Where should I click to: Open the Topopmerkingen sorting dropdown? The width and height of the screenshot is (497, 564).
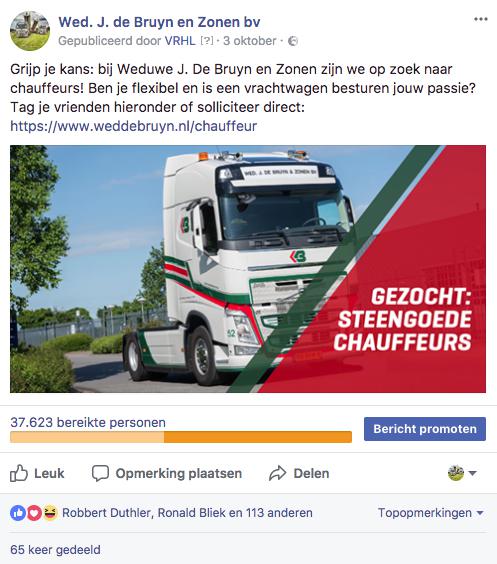(x=430, y=513)
